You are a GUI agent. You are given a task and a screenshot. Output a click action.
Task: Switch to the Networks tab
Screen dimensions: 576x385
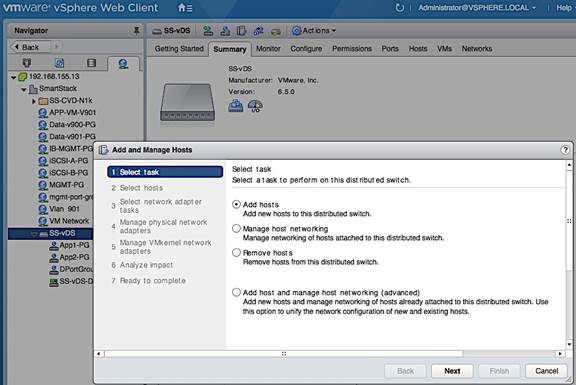click(477, 48)
